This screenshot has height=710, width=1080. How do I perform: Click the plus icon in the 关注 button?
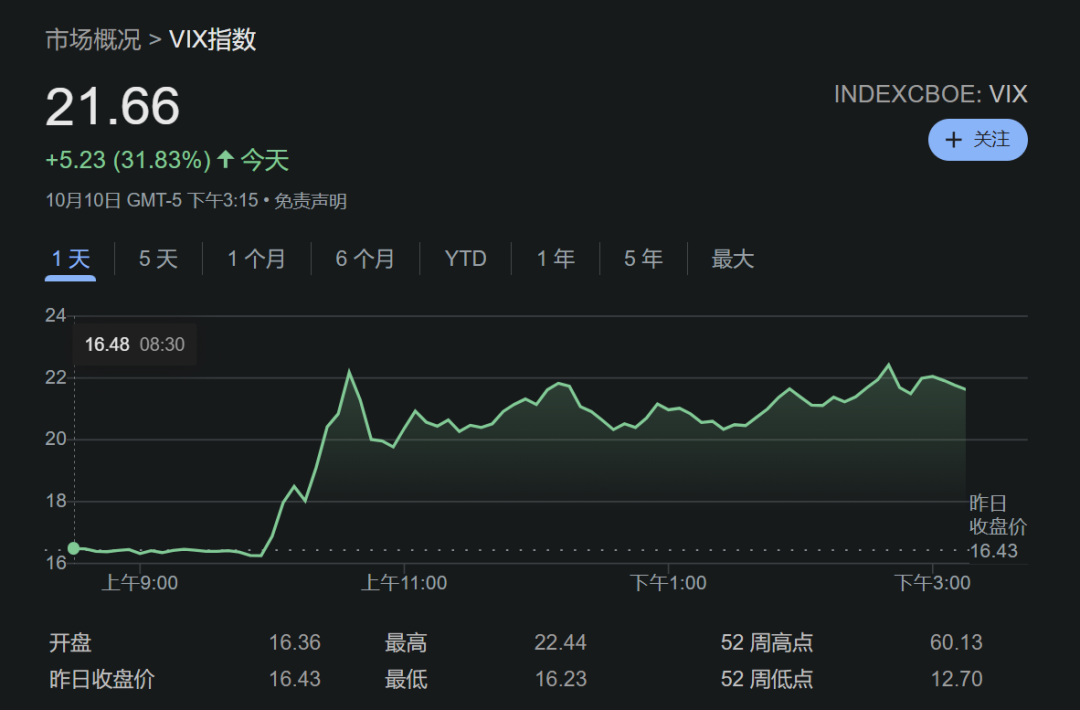pos(953,140)
